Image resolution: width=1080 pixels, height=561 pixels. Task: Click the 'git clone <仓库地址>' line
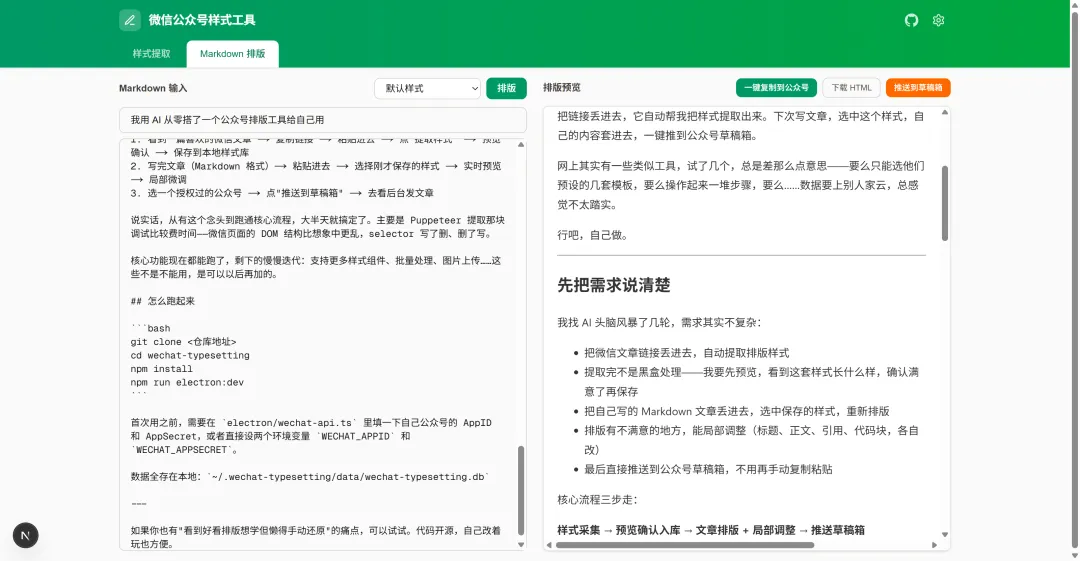coord(183,342)
